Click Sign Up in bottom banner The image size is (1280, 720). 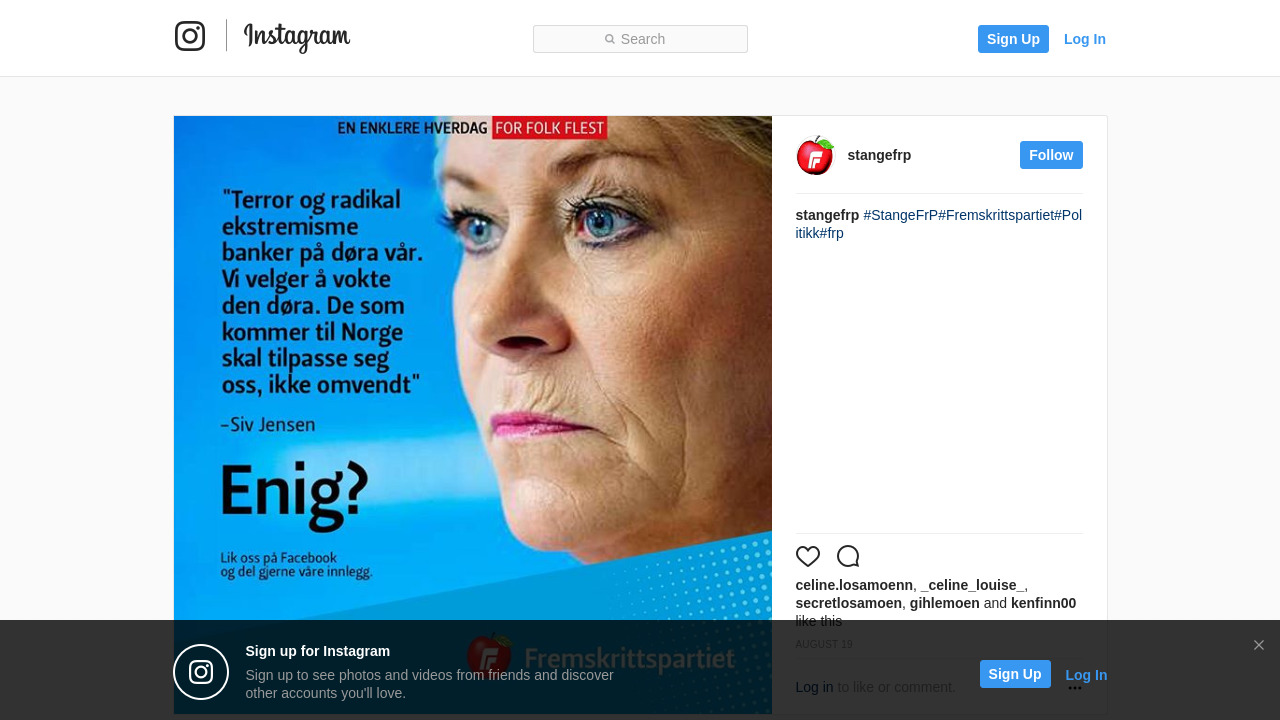click(1015, 674)
